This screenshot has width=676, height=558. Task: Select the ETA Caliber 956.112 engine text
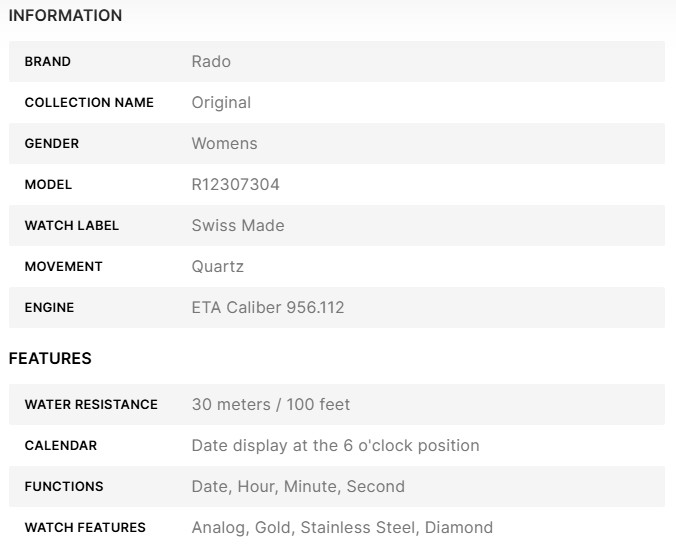click(x=268, y=308)
